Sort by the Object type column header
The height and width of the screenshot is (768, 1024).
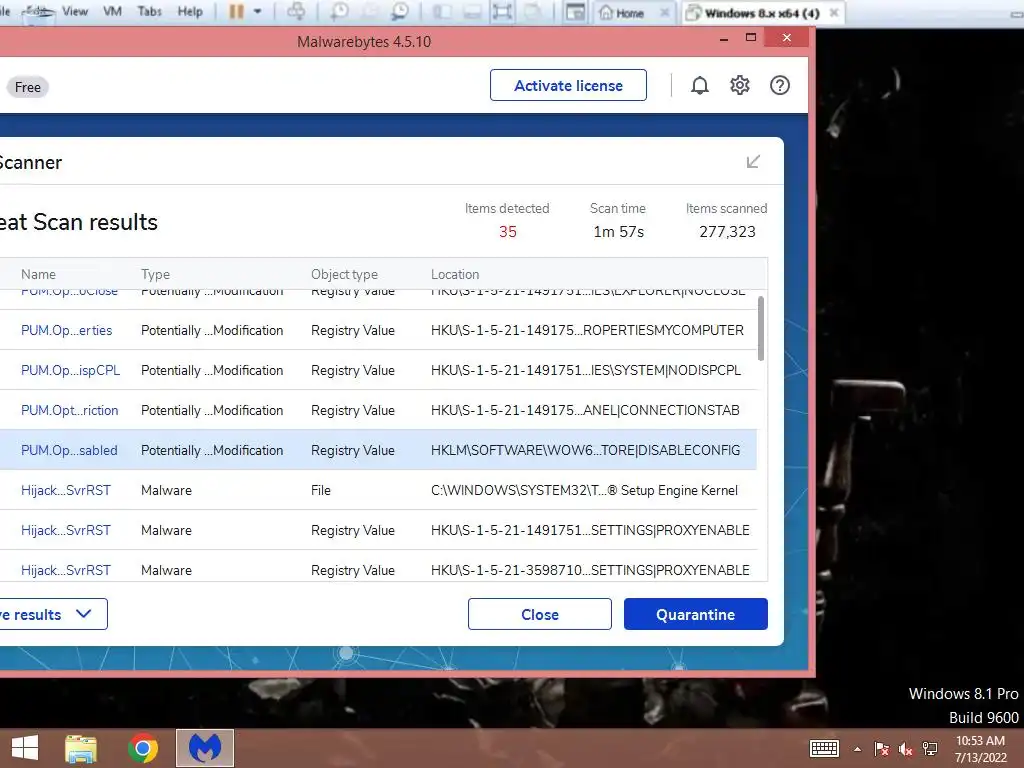click(344, 274)
